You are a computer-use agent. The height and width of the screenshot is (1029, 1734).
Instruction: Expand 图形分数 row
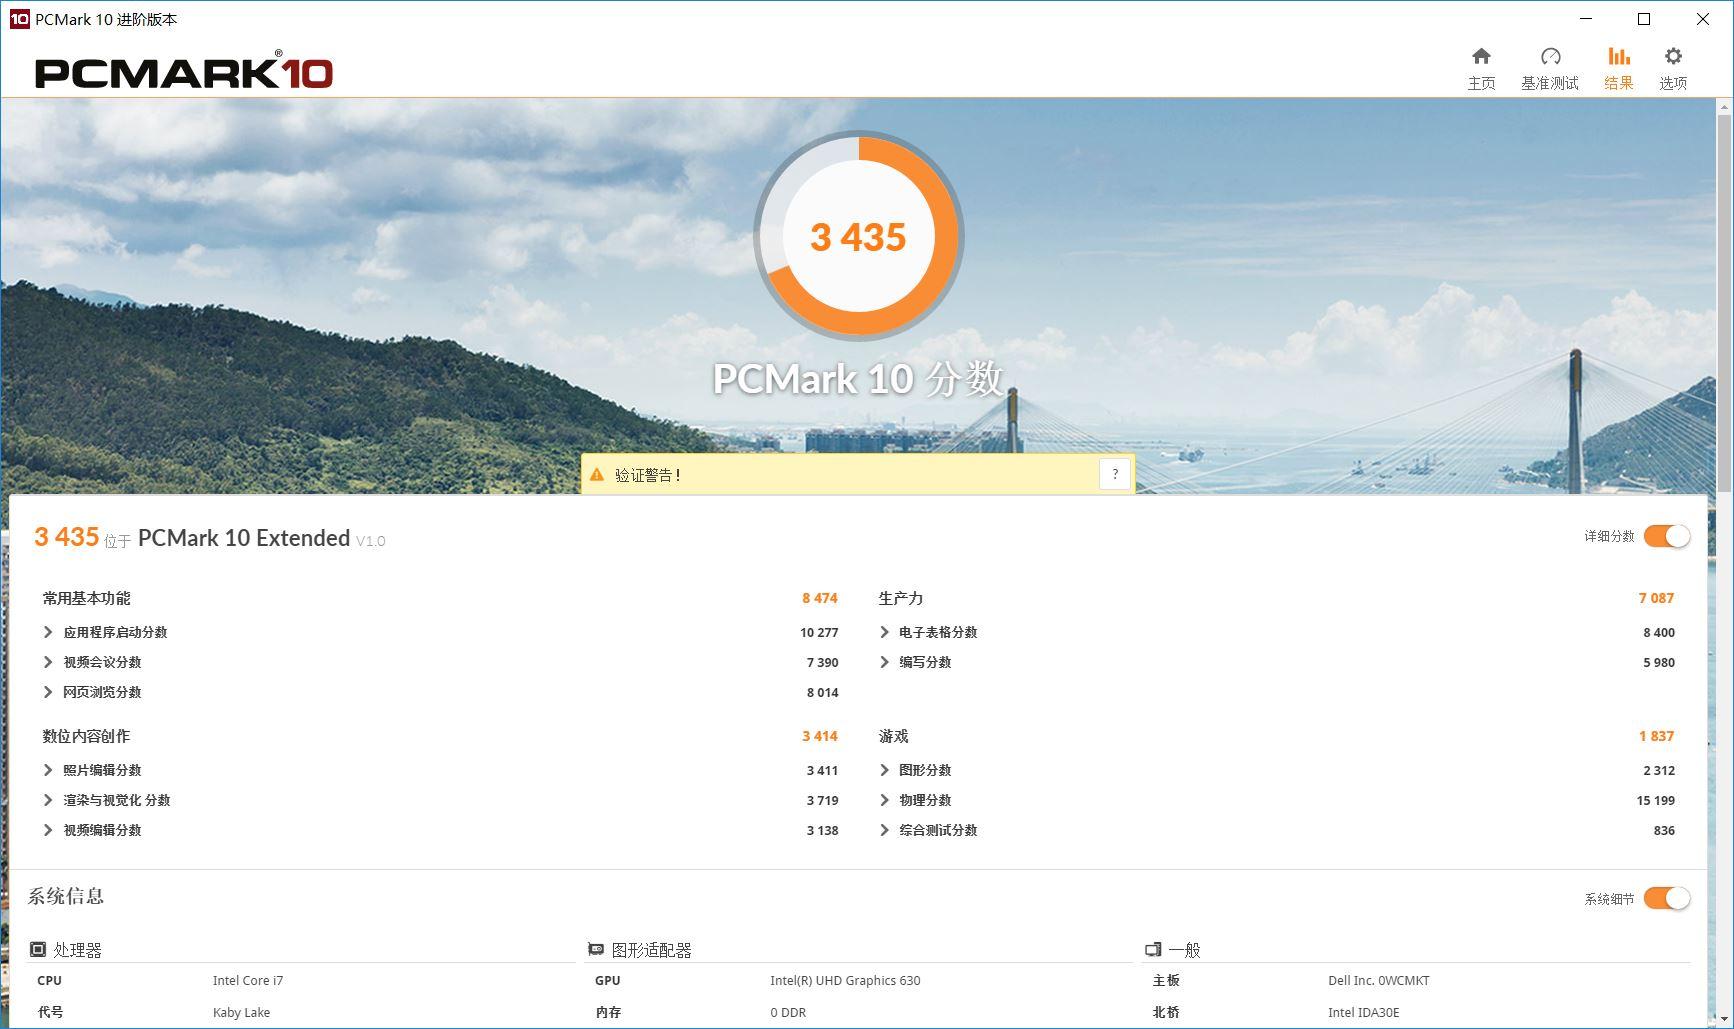[884, 770]
